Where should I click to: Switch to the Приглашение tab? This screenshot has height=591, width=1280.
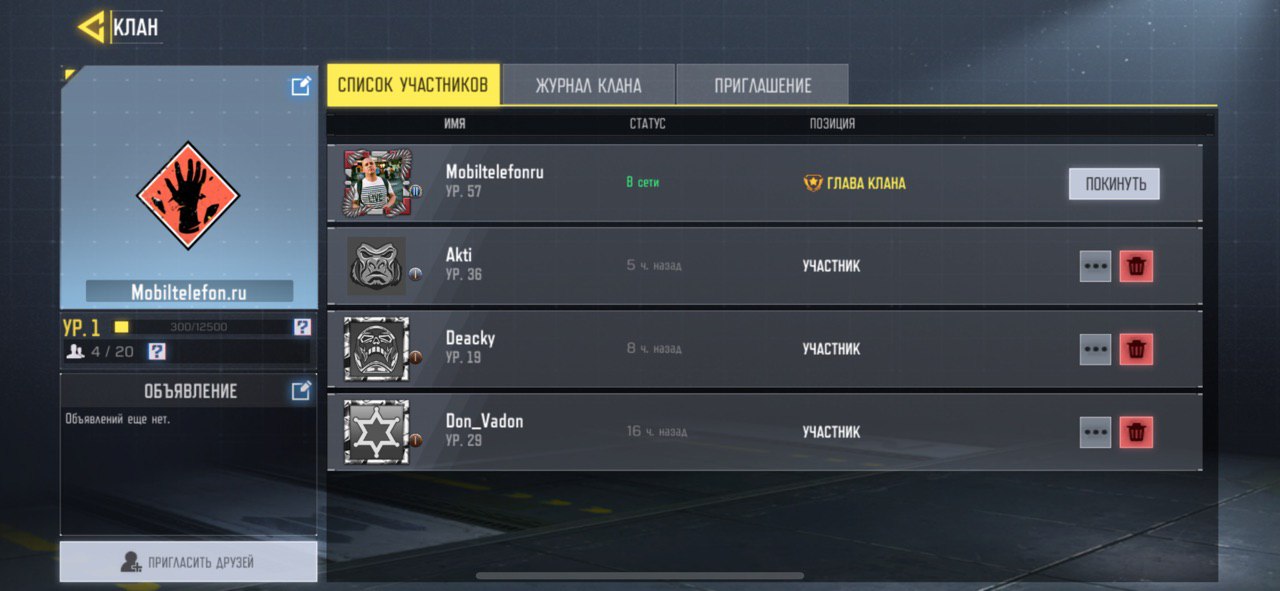[x=763, y=85]
